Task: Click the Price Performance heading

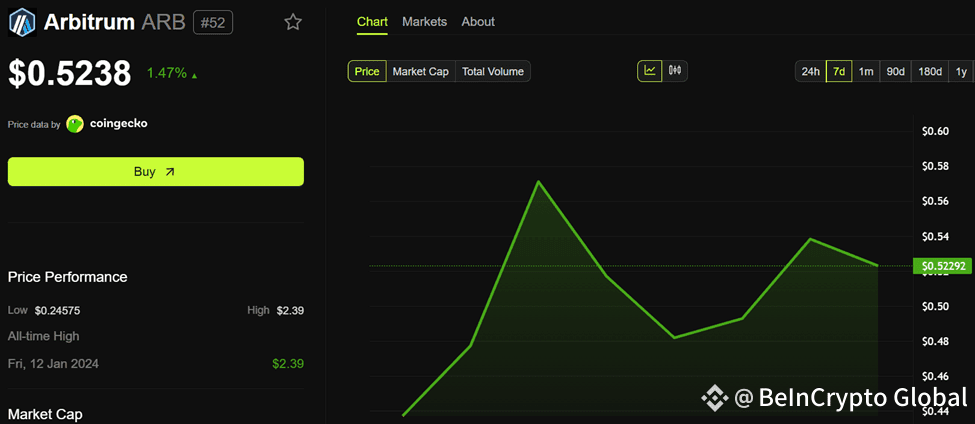Action: [68, 277]
